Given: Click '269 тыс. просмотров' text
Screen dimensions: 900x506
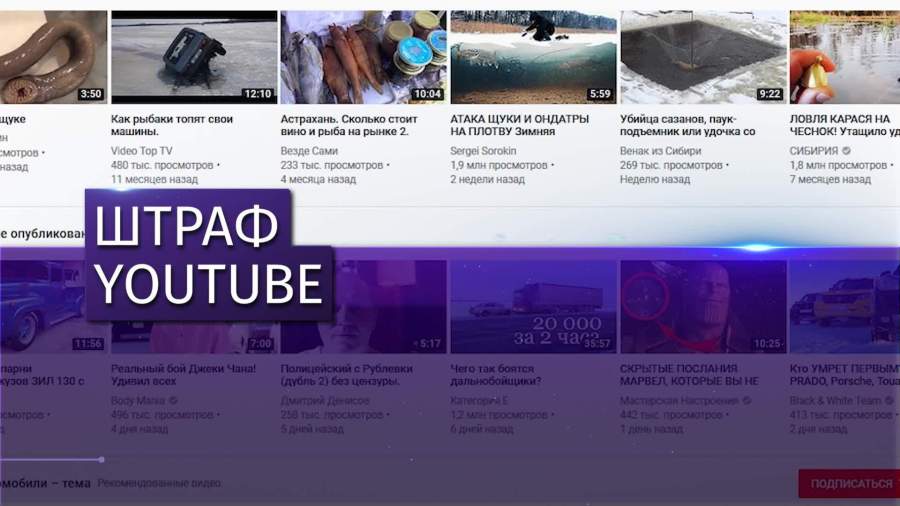Looking at the screenshot, I should point(671,165).
